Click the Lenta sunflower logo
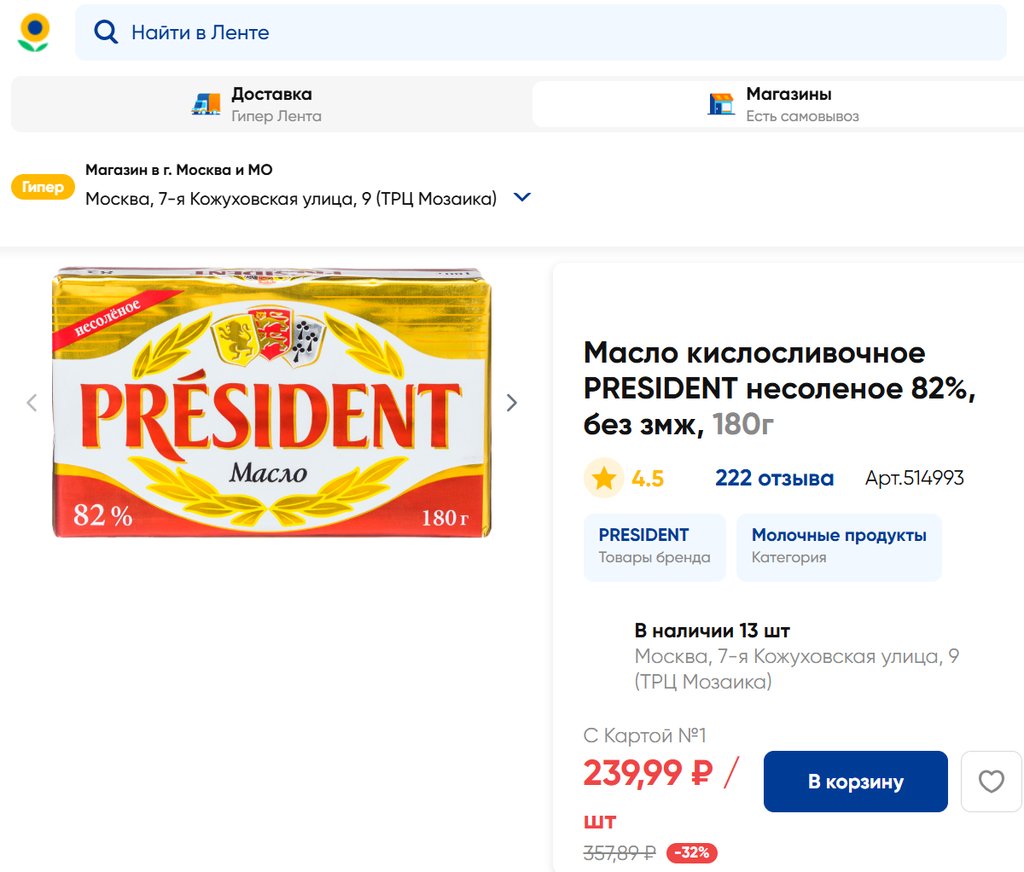Screen dimensions: 1024x872 click(x=34, y=32)
